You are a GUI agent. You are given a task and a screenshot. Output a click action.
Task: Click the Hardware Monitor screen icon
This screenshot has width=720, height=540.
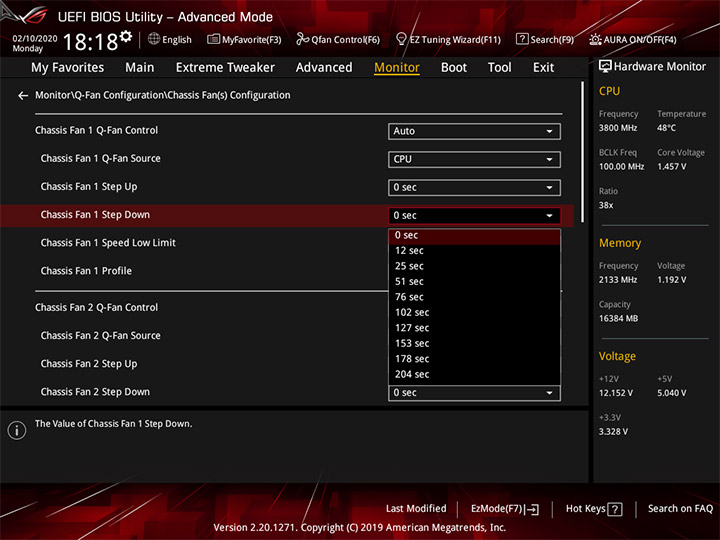click(605, 67)
